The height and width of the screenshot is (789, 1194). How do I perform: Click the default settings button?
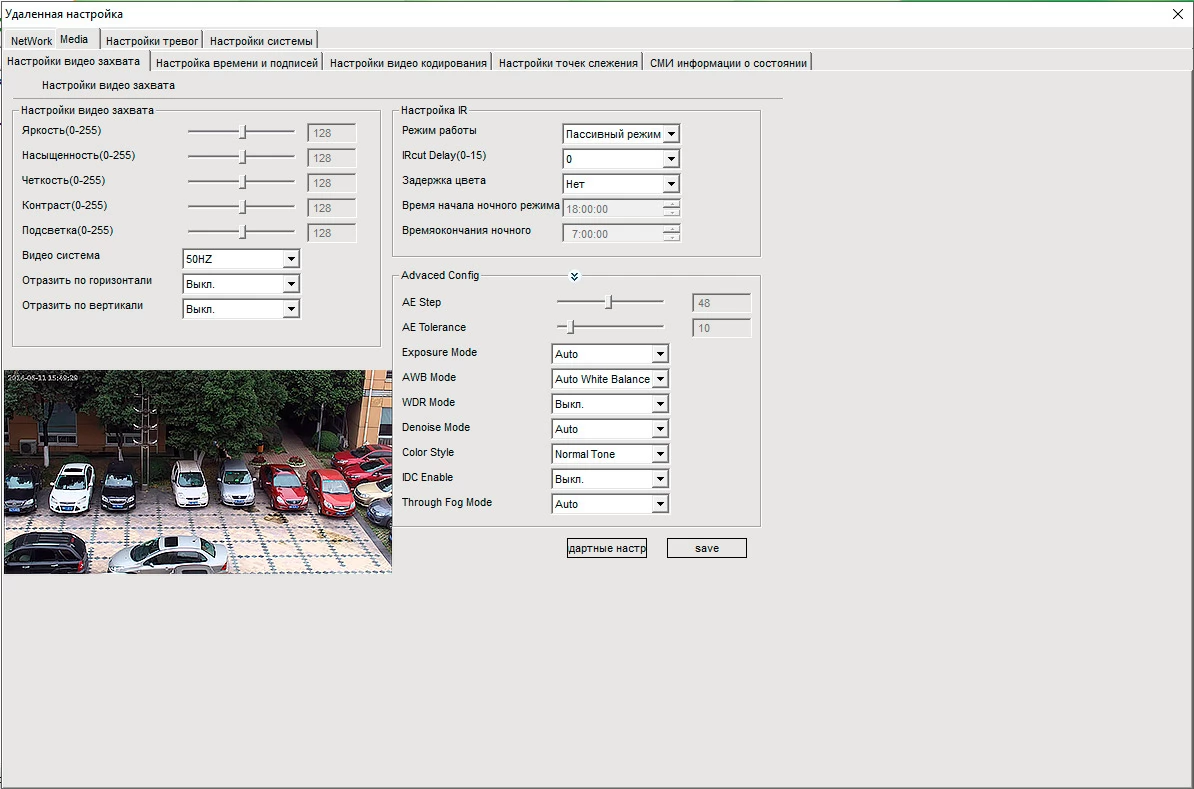[607, 548]
